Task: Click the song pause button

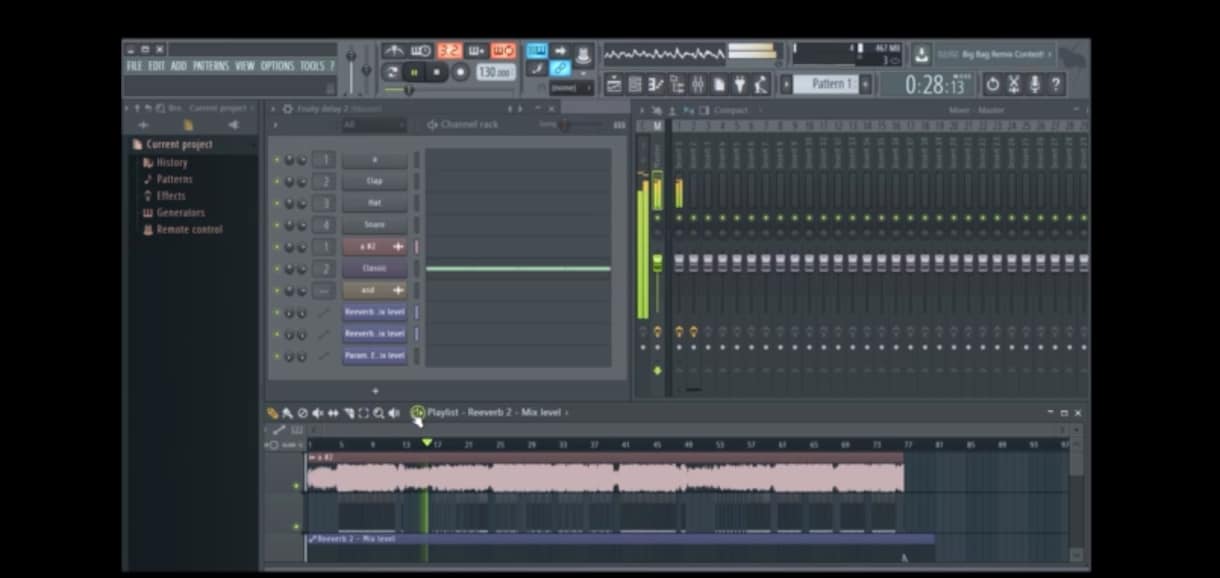Action: coord(414,72)
